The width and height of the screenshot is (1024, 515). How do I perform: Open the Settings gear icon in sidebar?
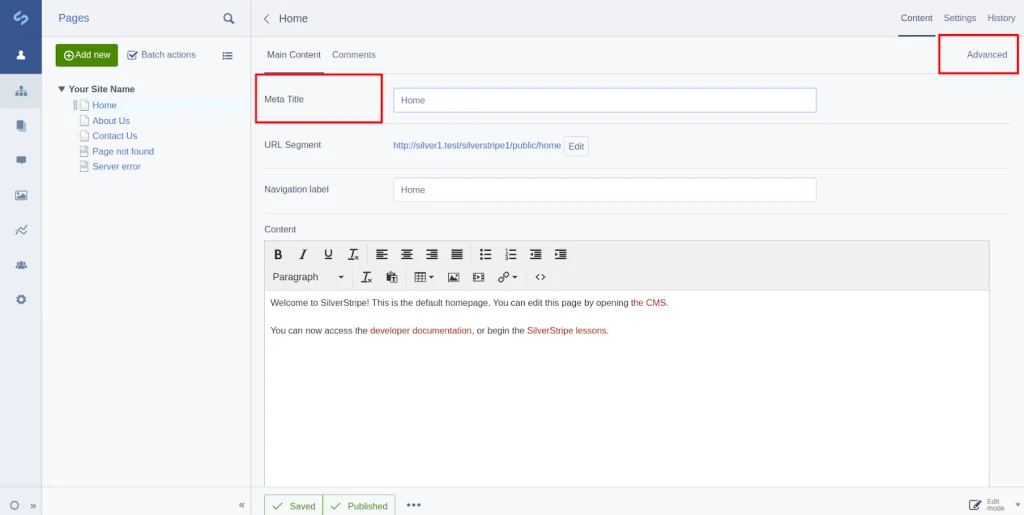[21, 300]
